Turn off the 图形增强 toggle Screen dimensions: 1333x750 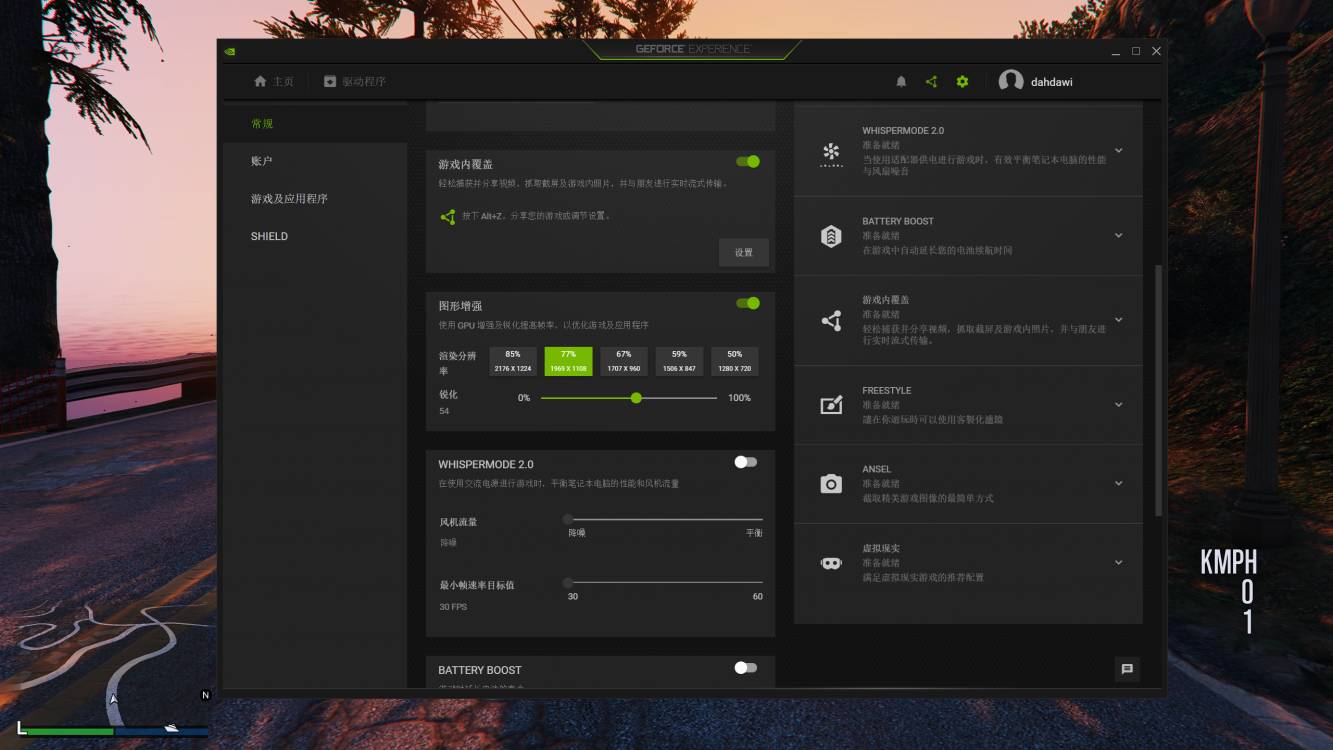coord(748,303)
